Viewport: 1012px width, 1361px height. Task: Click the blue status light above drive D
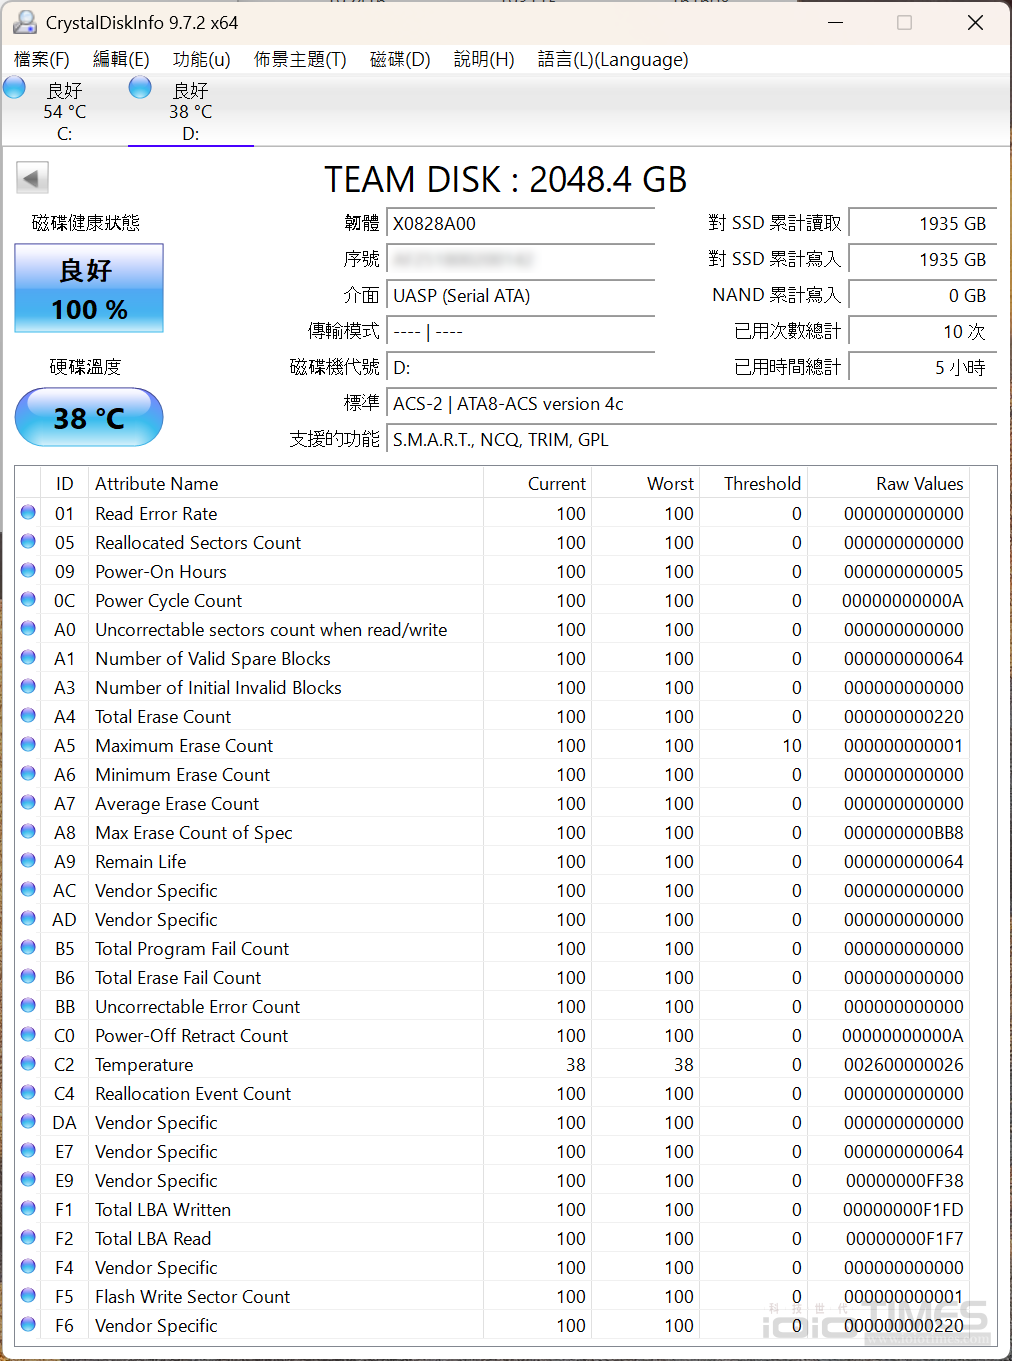[x=140, y=87]
